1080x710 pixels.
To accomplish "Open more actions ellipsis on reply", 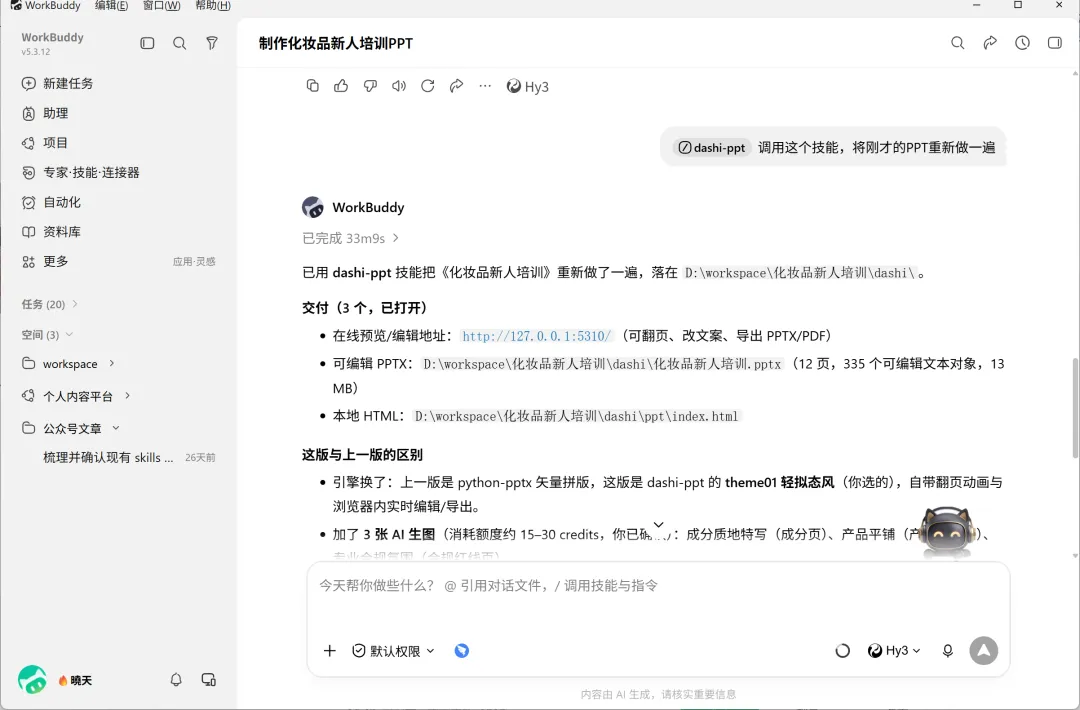I will 485,86.
